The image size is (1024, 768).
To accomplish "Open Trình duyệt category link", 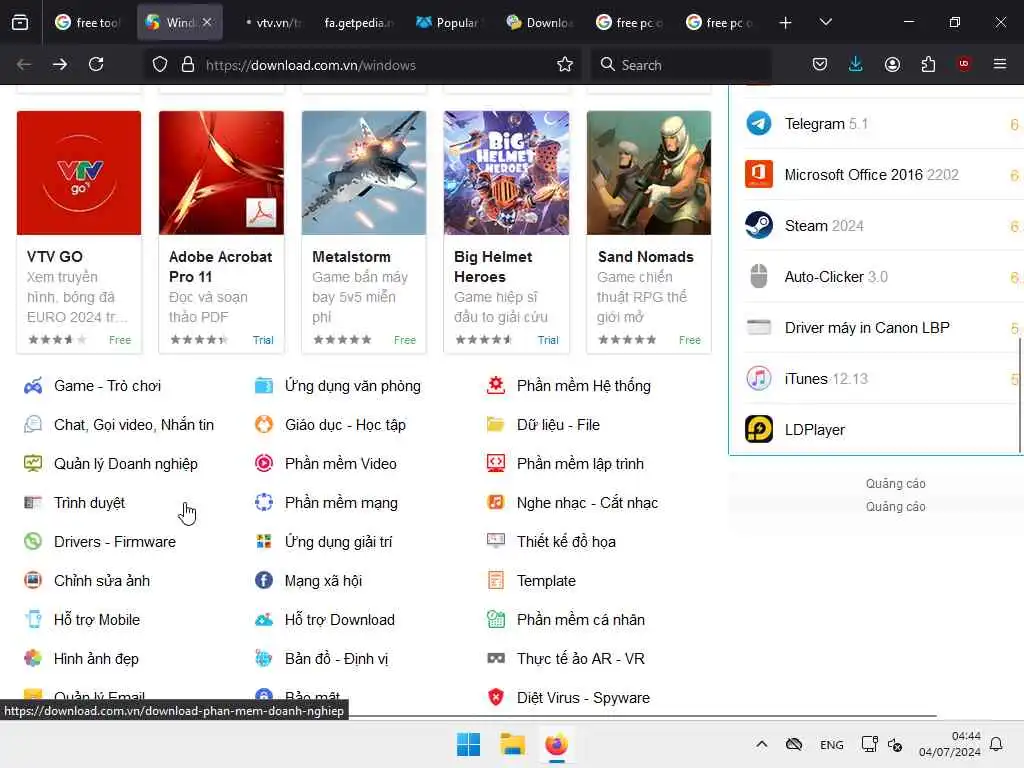I will 89,503.
